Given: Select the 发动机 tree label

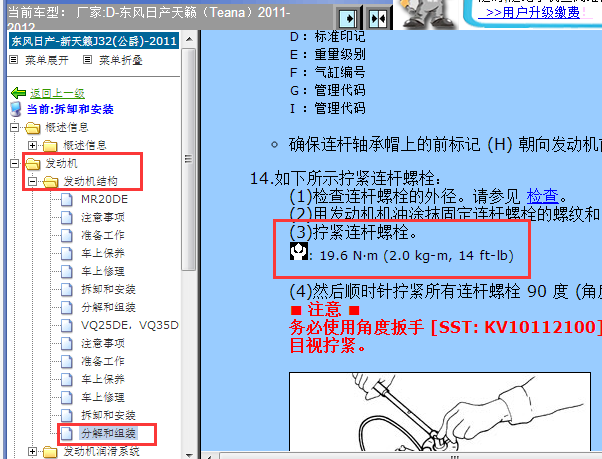Looking at the screenshot, I should click(61, 163).
